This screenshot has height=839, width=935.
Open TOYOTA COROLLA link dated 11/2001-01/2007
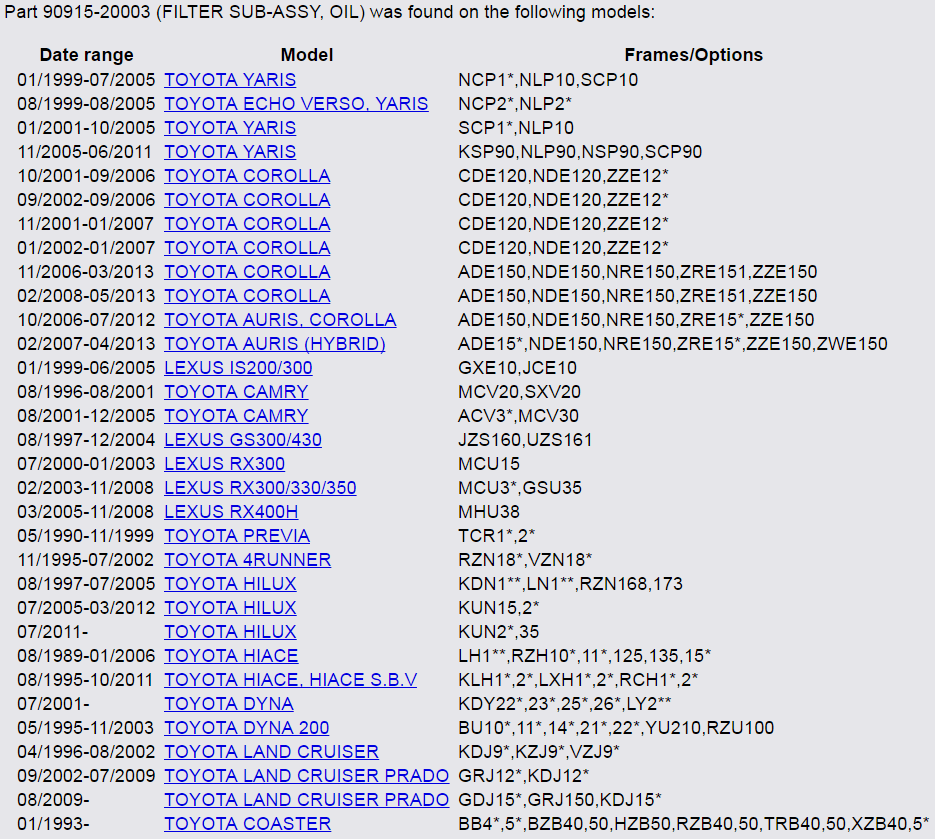coord(247,224)
